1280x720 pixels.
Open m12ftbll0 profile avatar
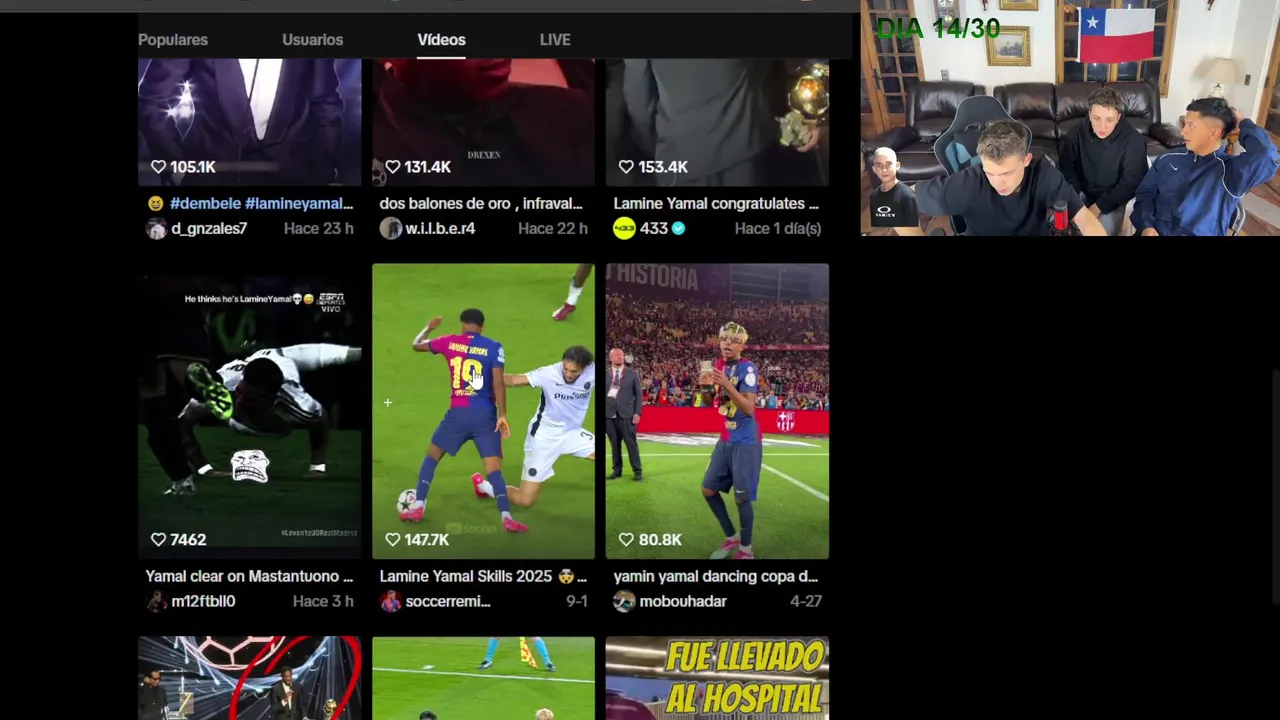(x=156, y=601)
